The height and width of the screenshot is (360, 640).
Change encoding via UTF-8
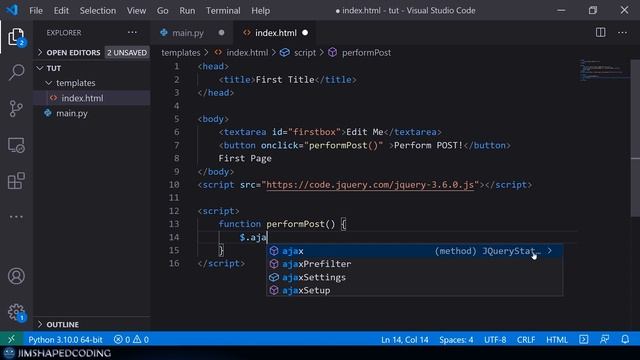495,339
